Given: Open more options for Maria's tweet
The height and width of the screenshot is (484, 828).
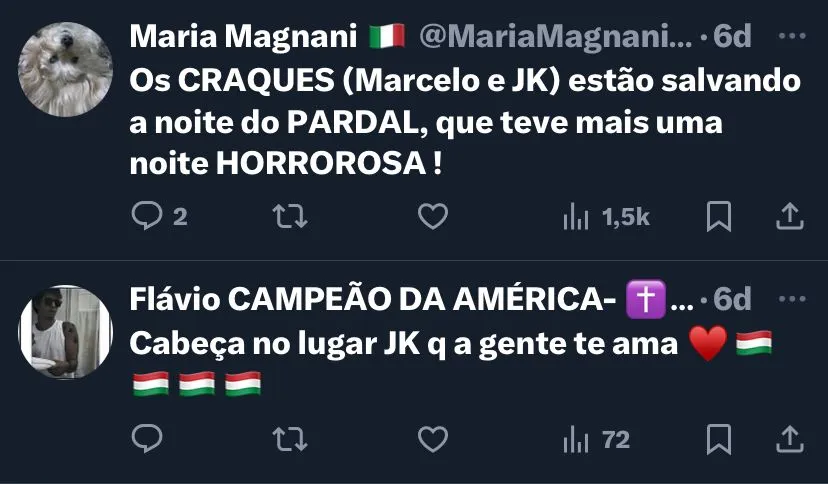Looking at the screenshot, I should coord(792,36).
